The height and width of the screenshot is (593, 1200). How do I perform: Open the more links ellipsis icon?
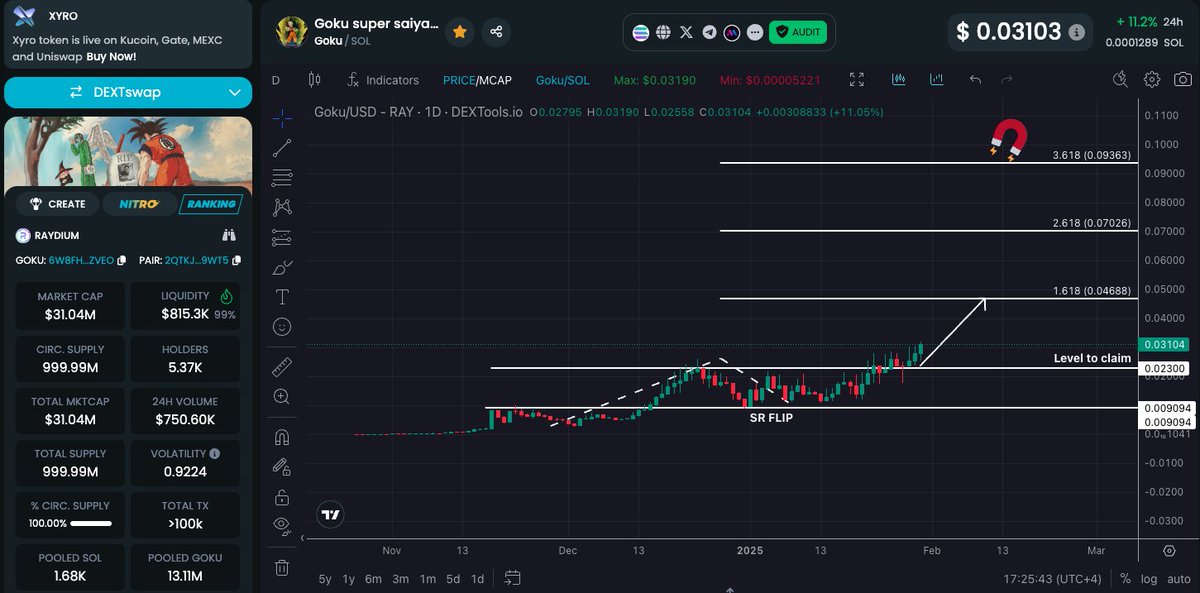pos(755,32)
